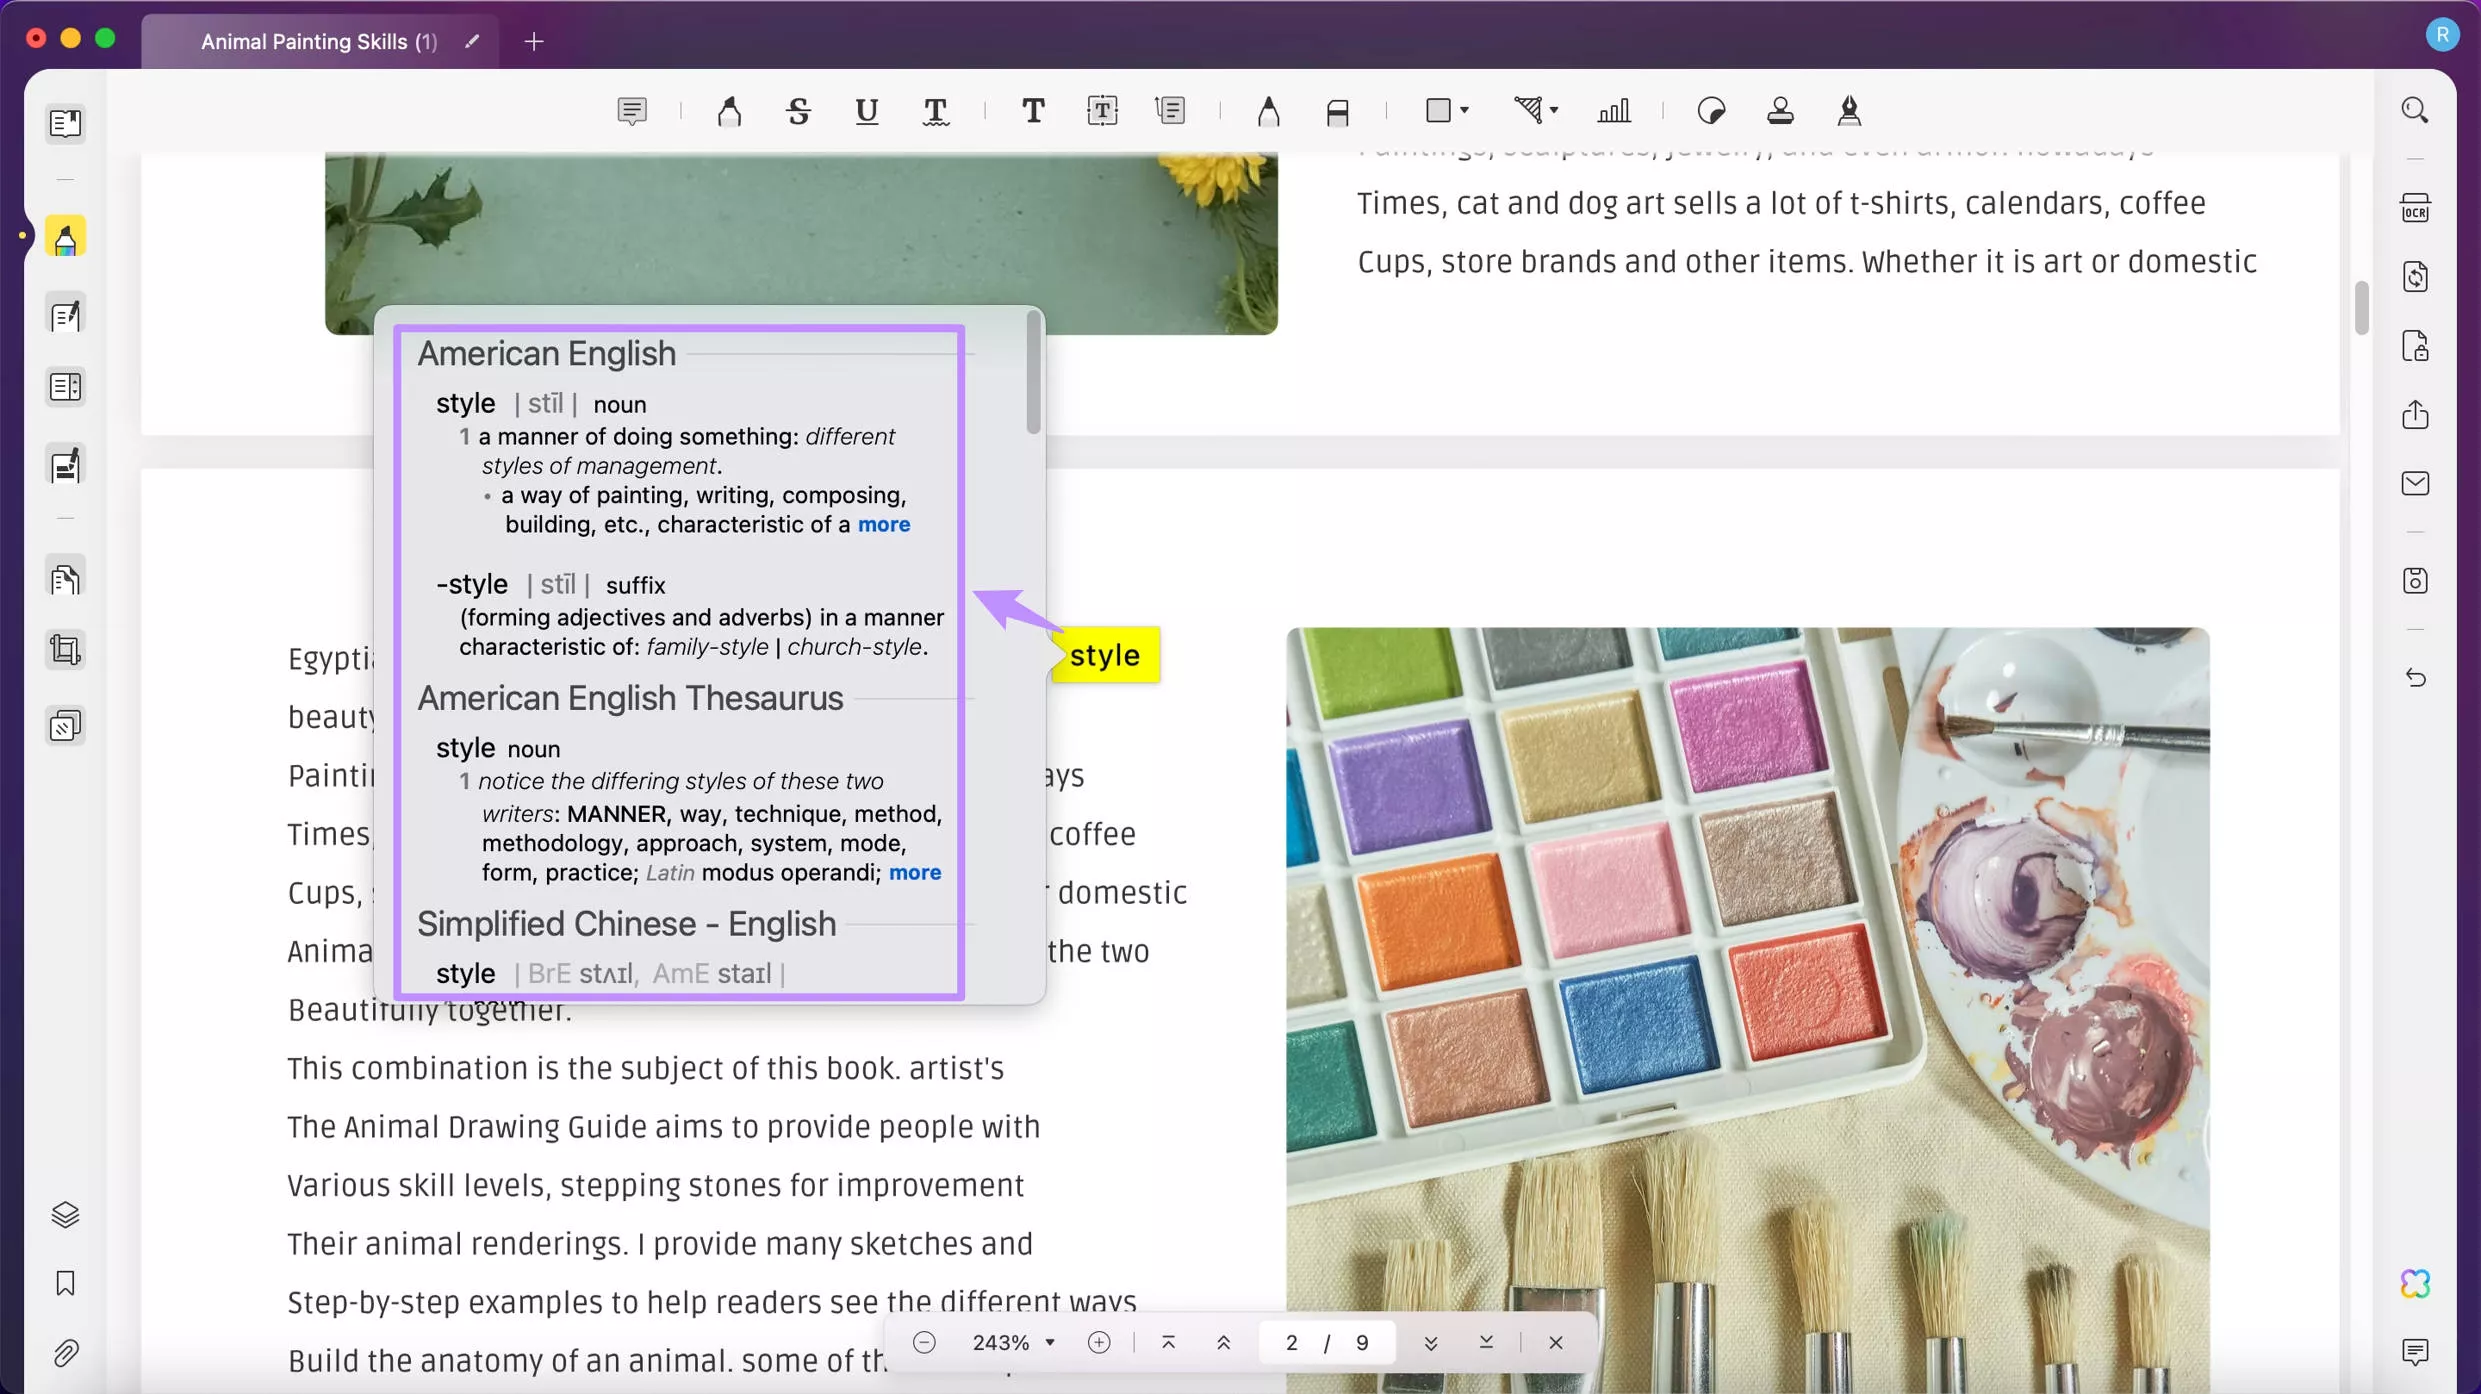Screen dimensions: 2481x1394
Task: Open the Crop Pages tool in sidebar
Action: pos(65,650)
